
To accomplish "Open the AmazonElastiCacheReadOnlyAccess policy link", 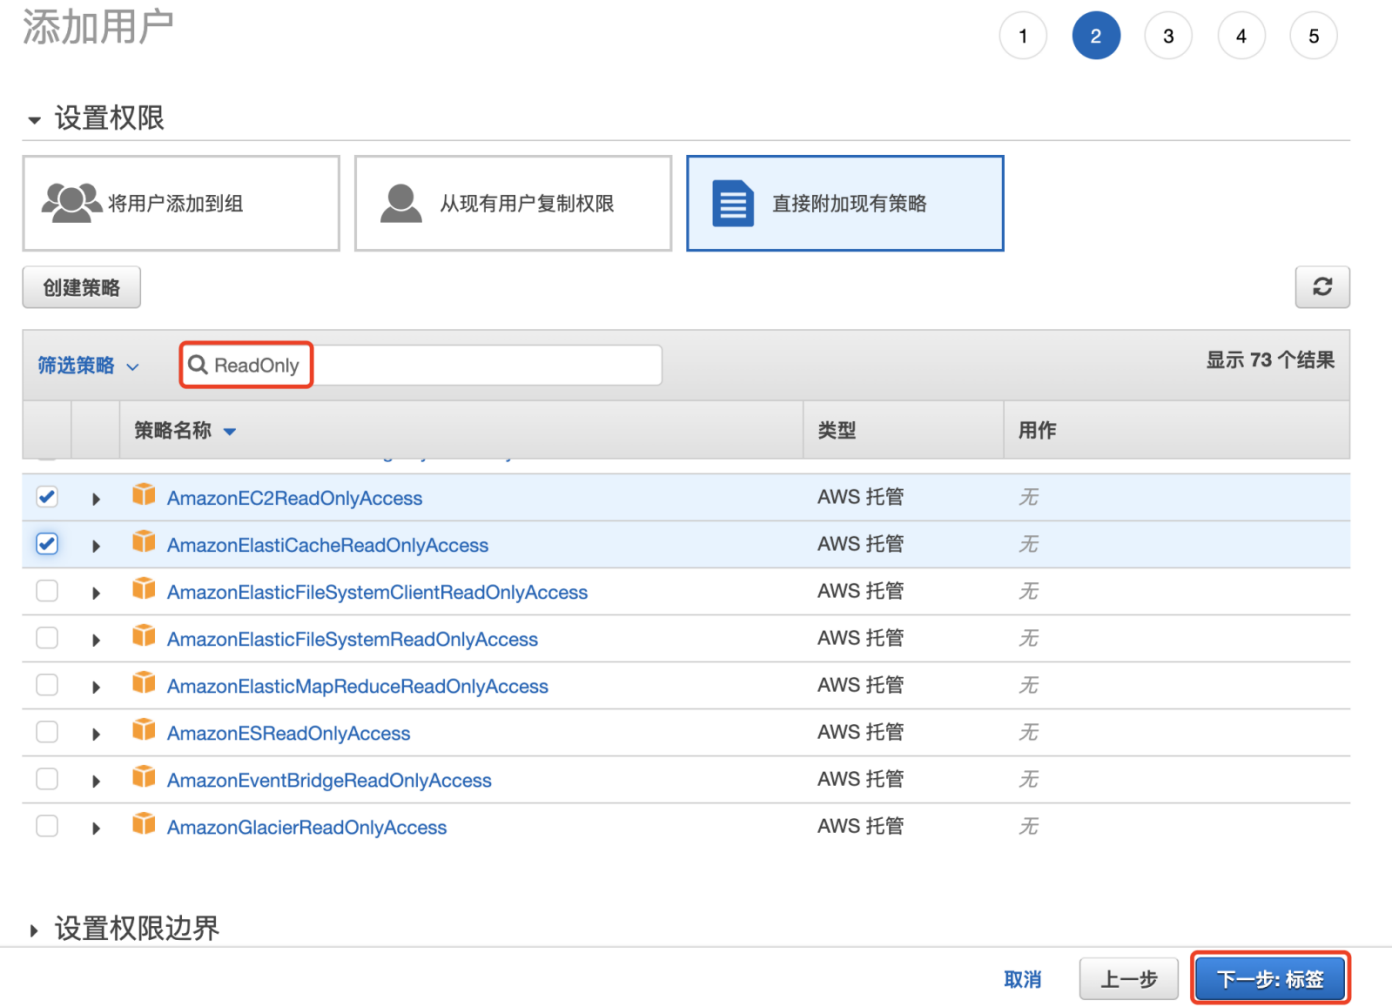I will 328,545.
